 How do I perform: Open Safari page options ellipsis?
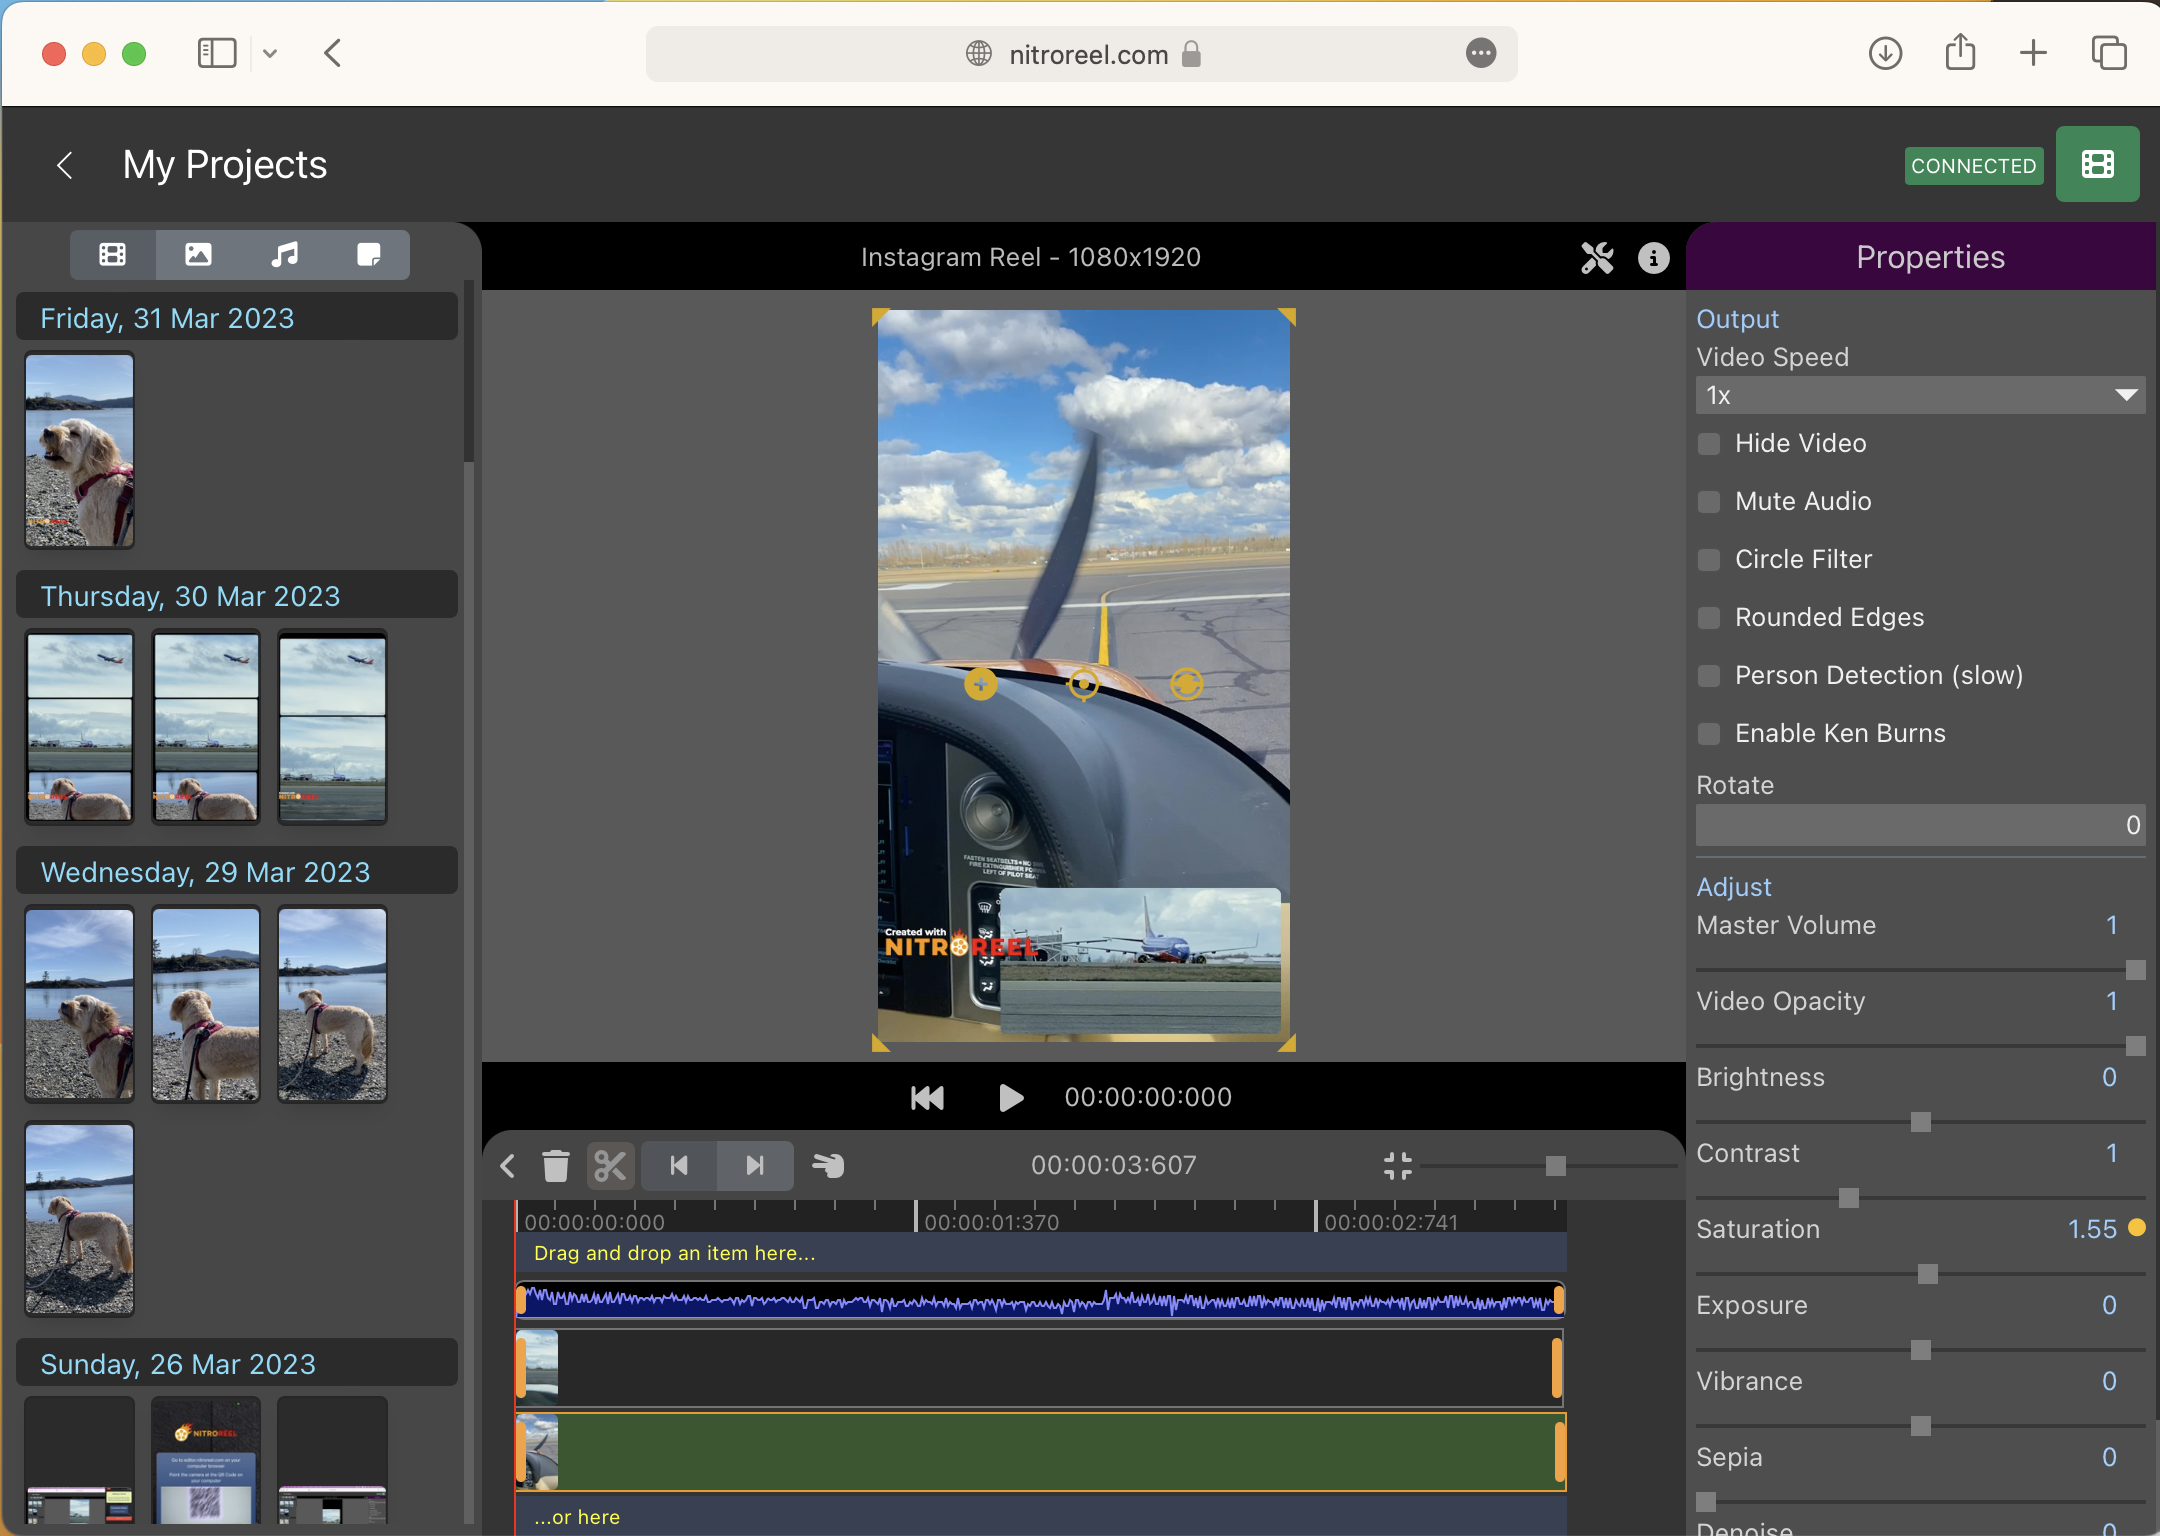[x=1481, y=53]
